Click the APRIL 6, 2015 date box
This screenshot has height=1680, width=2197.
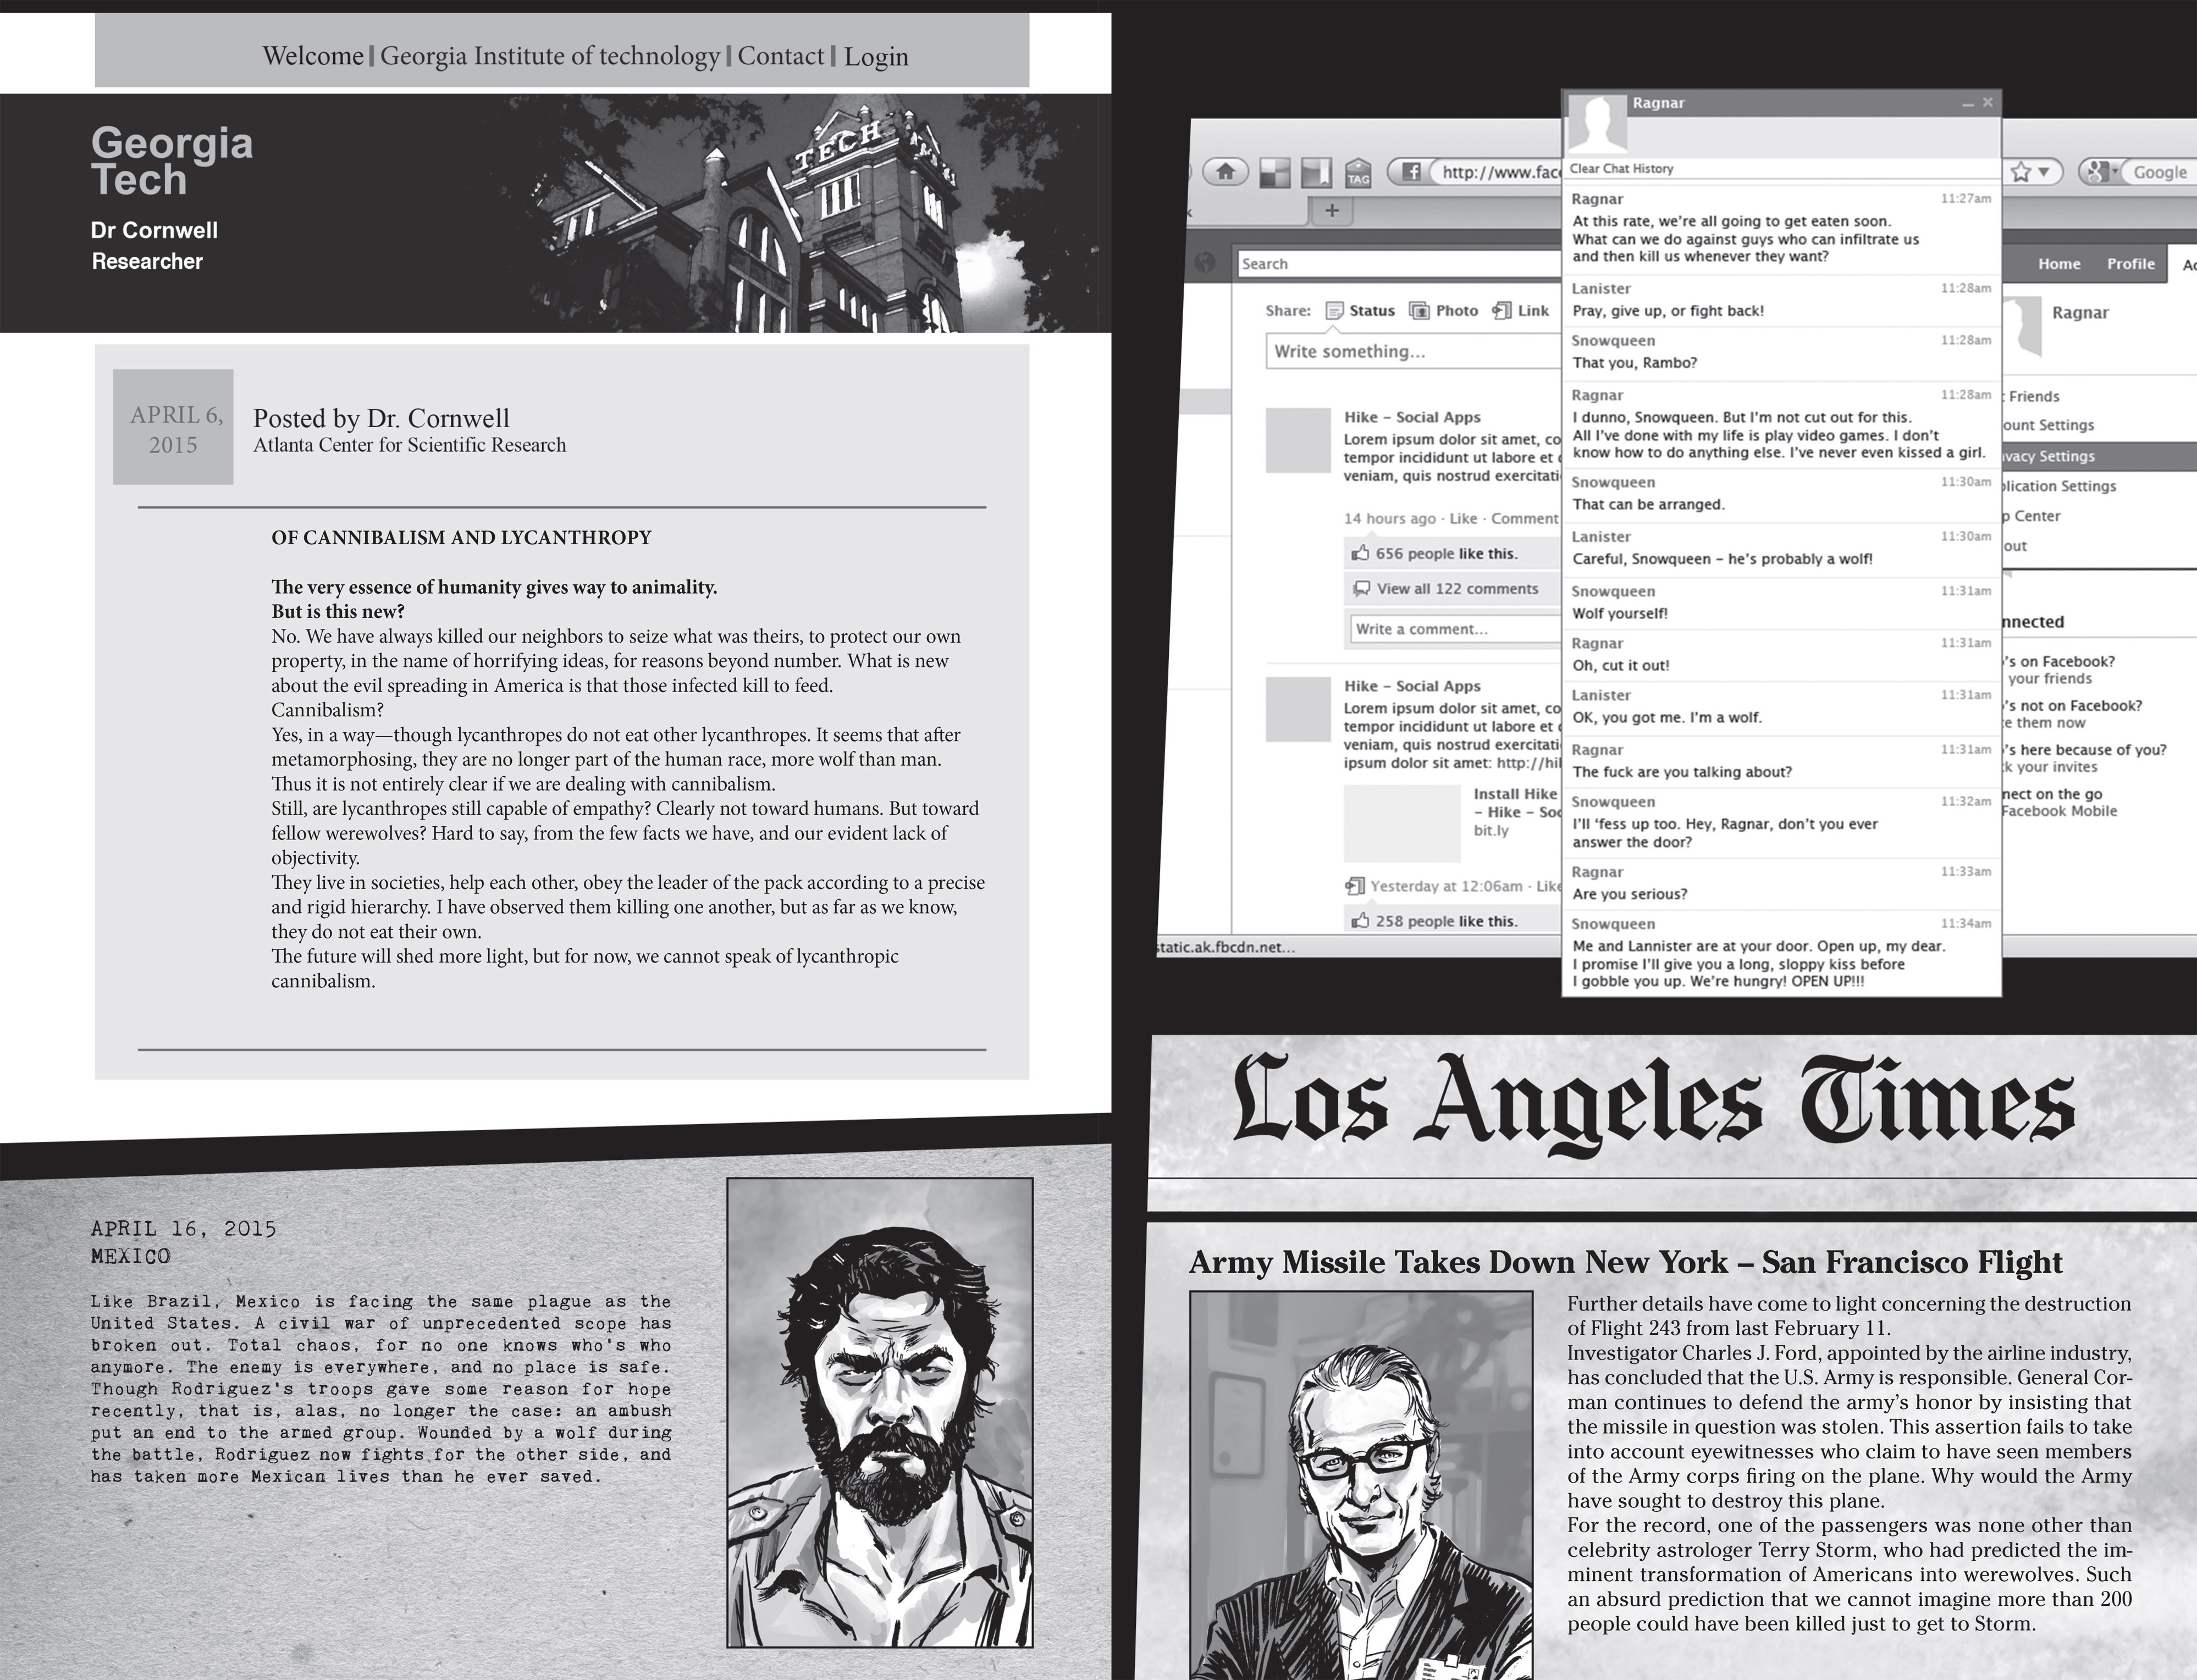tap(173, 427)
